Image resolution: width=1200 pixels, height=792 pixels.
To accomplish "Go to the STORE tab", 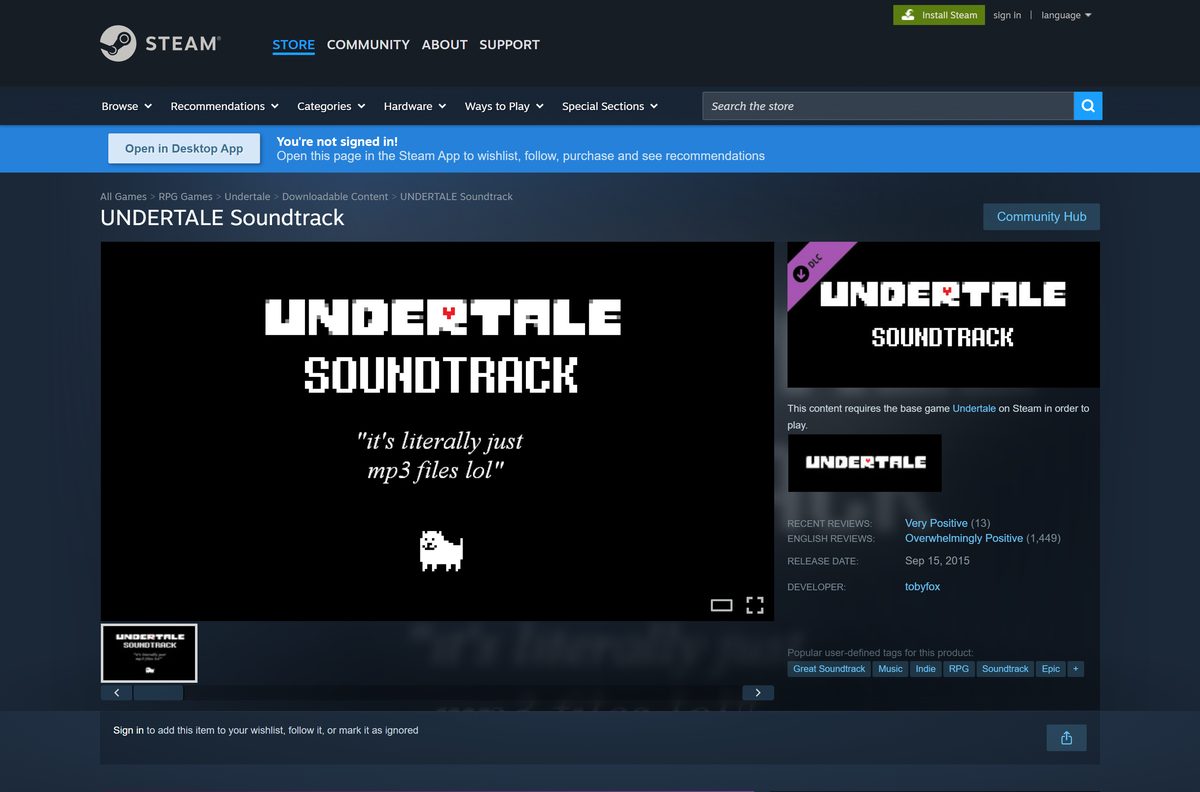I will pos(293,45).
